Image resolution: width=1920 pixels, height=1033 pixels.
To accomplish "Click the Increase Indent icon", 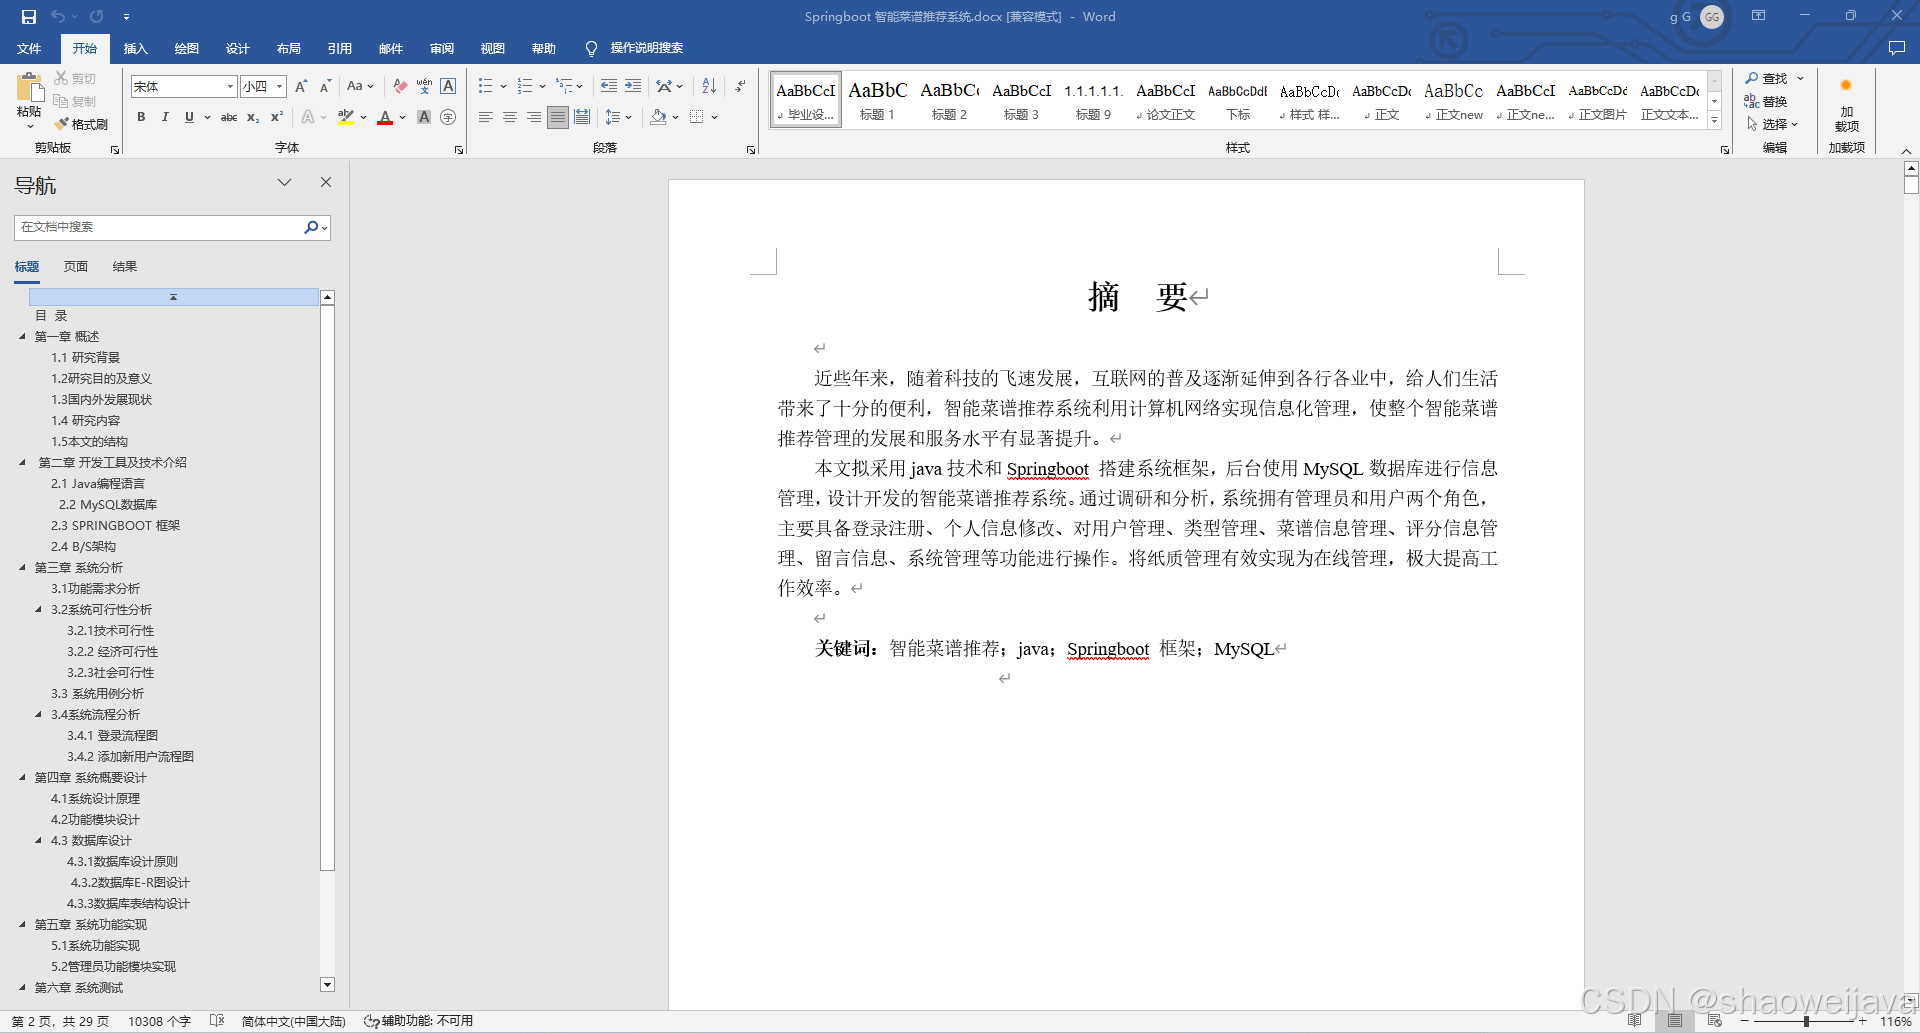I will (x=633, y=87).
